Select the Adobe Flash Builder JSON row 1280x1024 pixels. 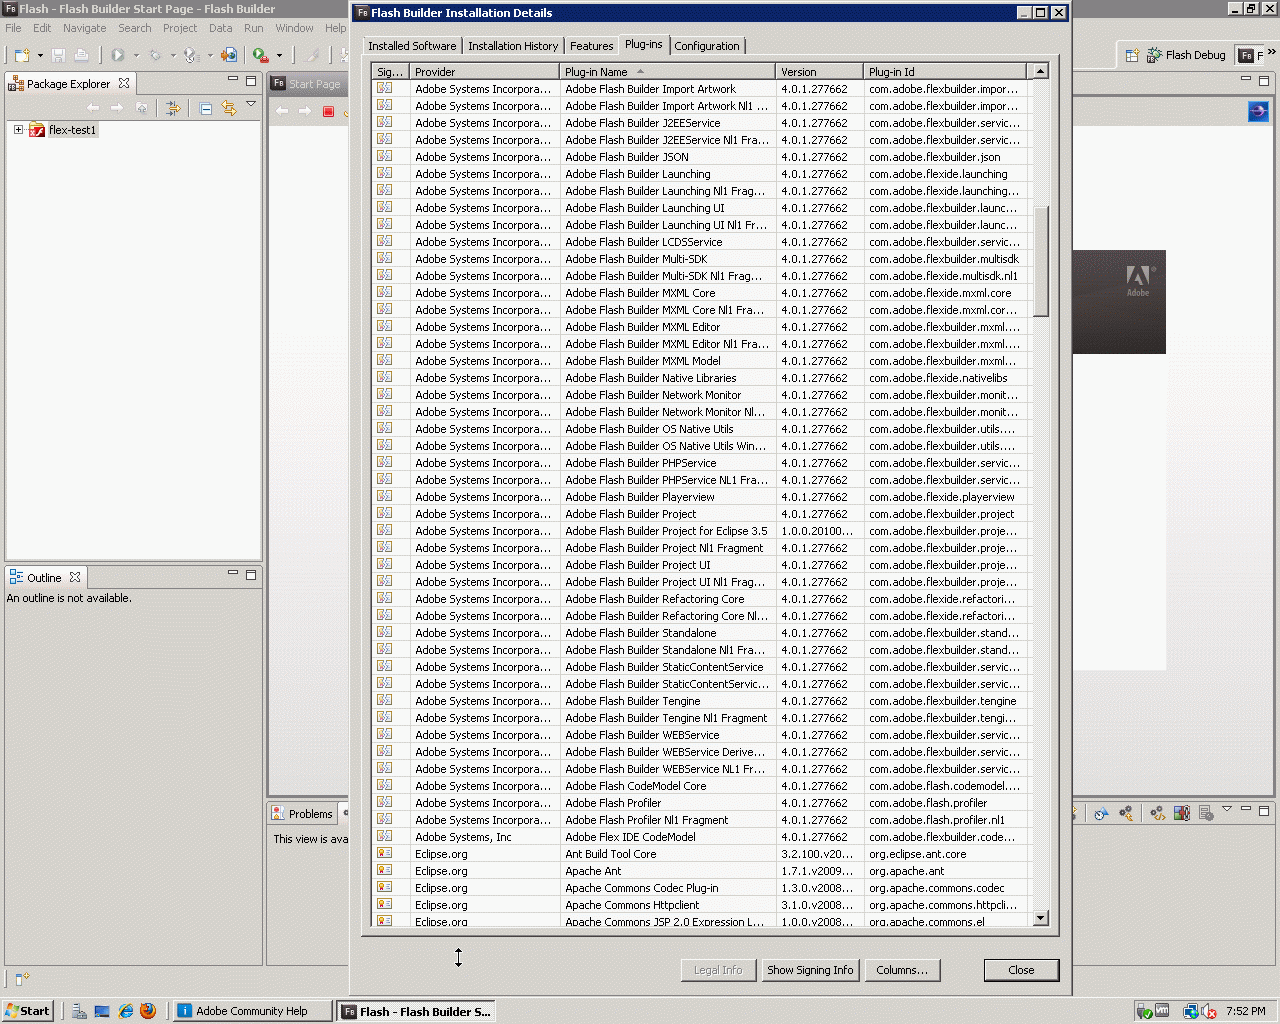(x=701, y=157)
